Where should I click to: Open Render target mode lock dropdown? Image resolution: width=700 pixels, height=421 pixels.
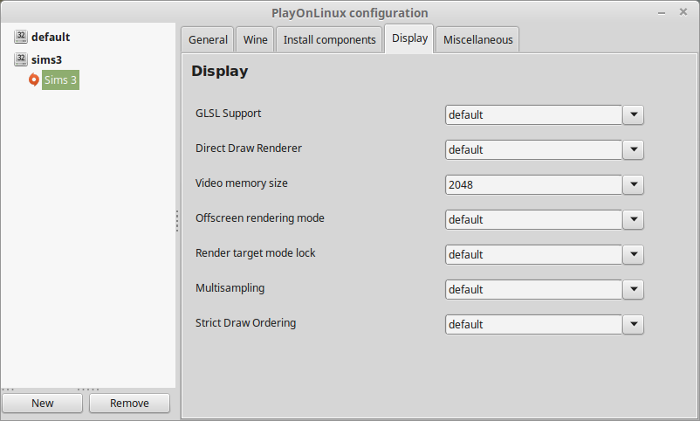(x=632, y=255)
